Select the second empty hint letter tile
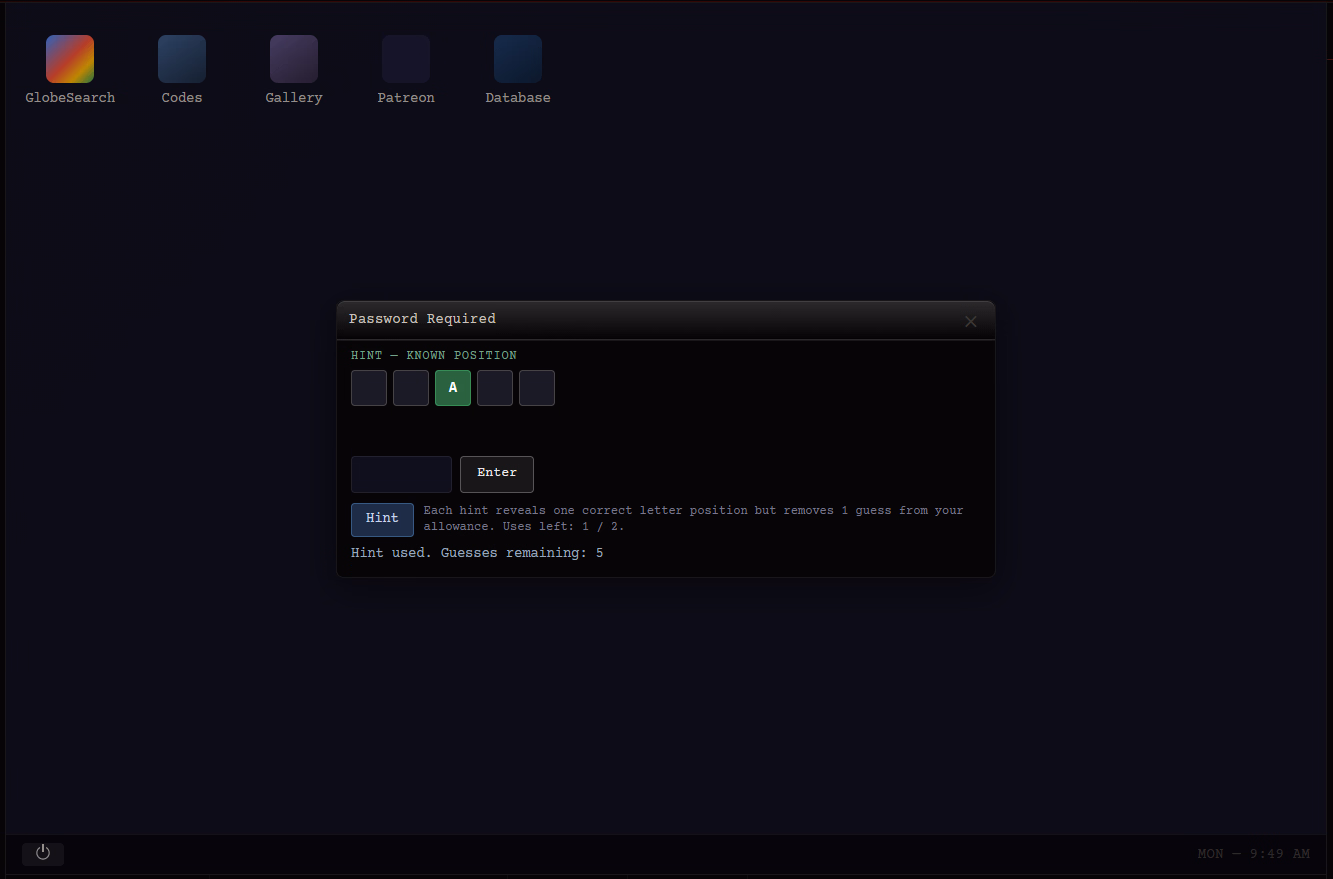Viewport: 1333px width, 879px height. (x=411, y=388)
